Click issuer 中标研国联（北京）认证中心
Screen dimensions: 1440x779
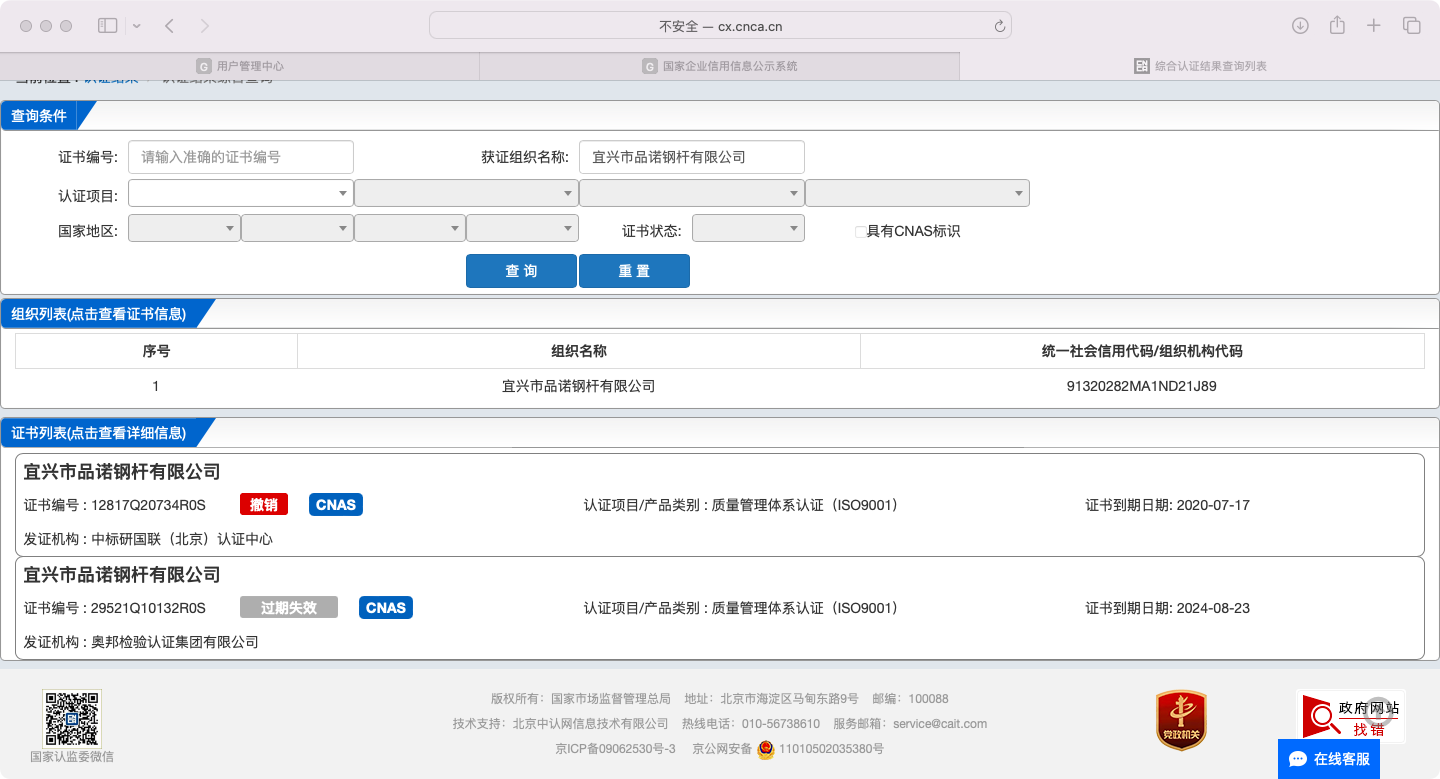182,539
